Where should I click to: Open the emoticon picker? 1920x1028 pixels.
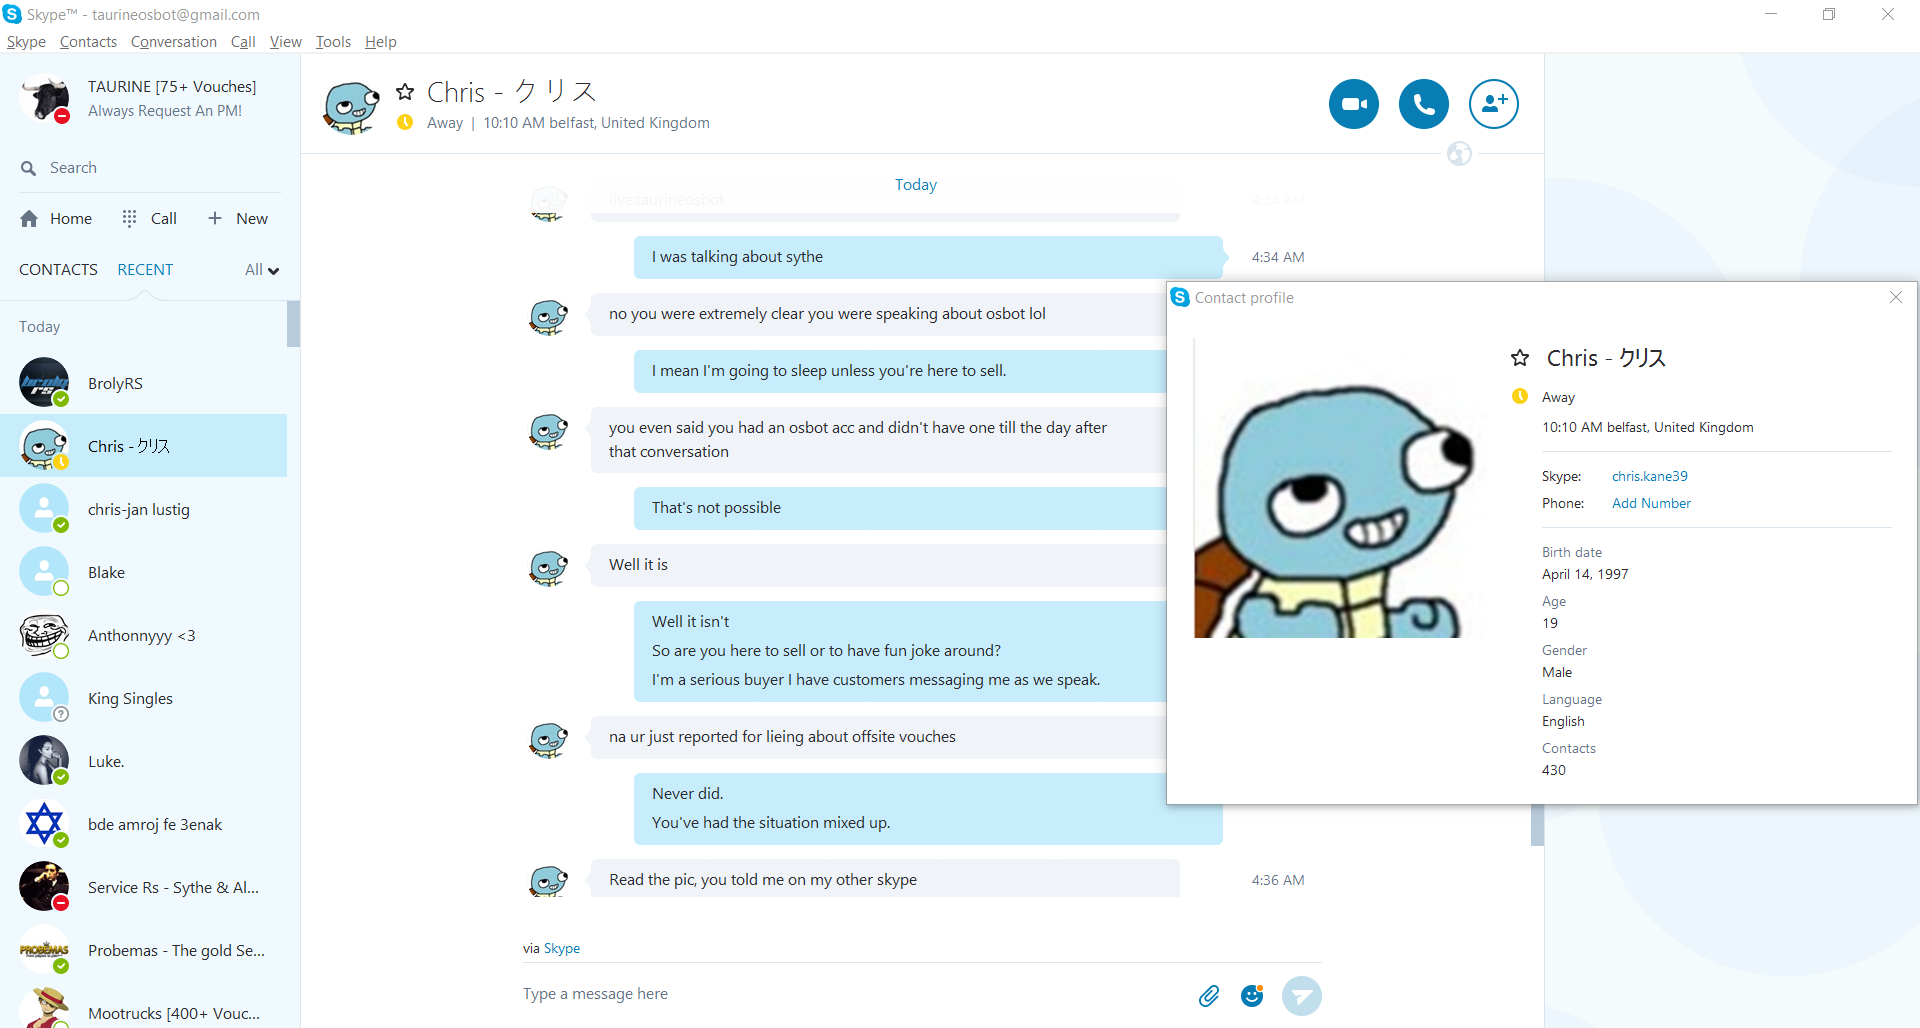point(1251,995)
